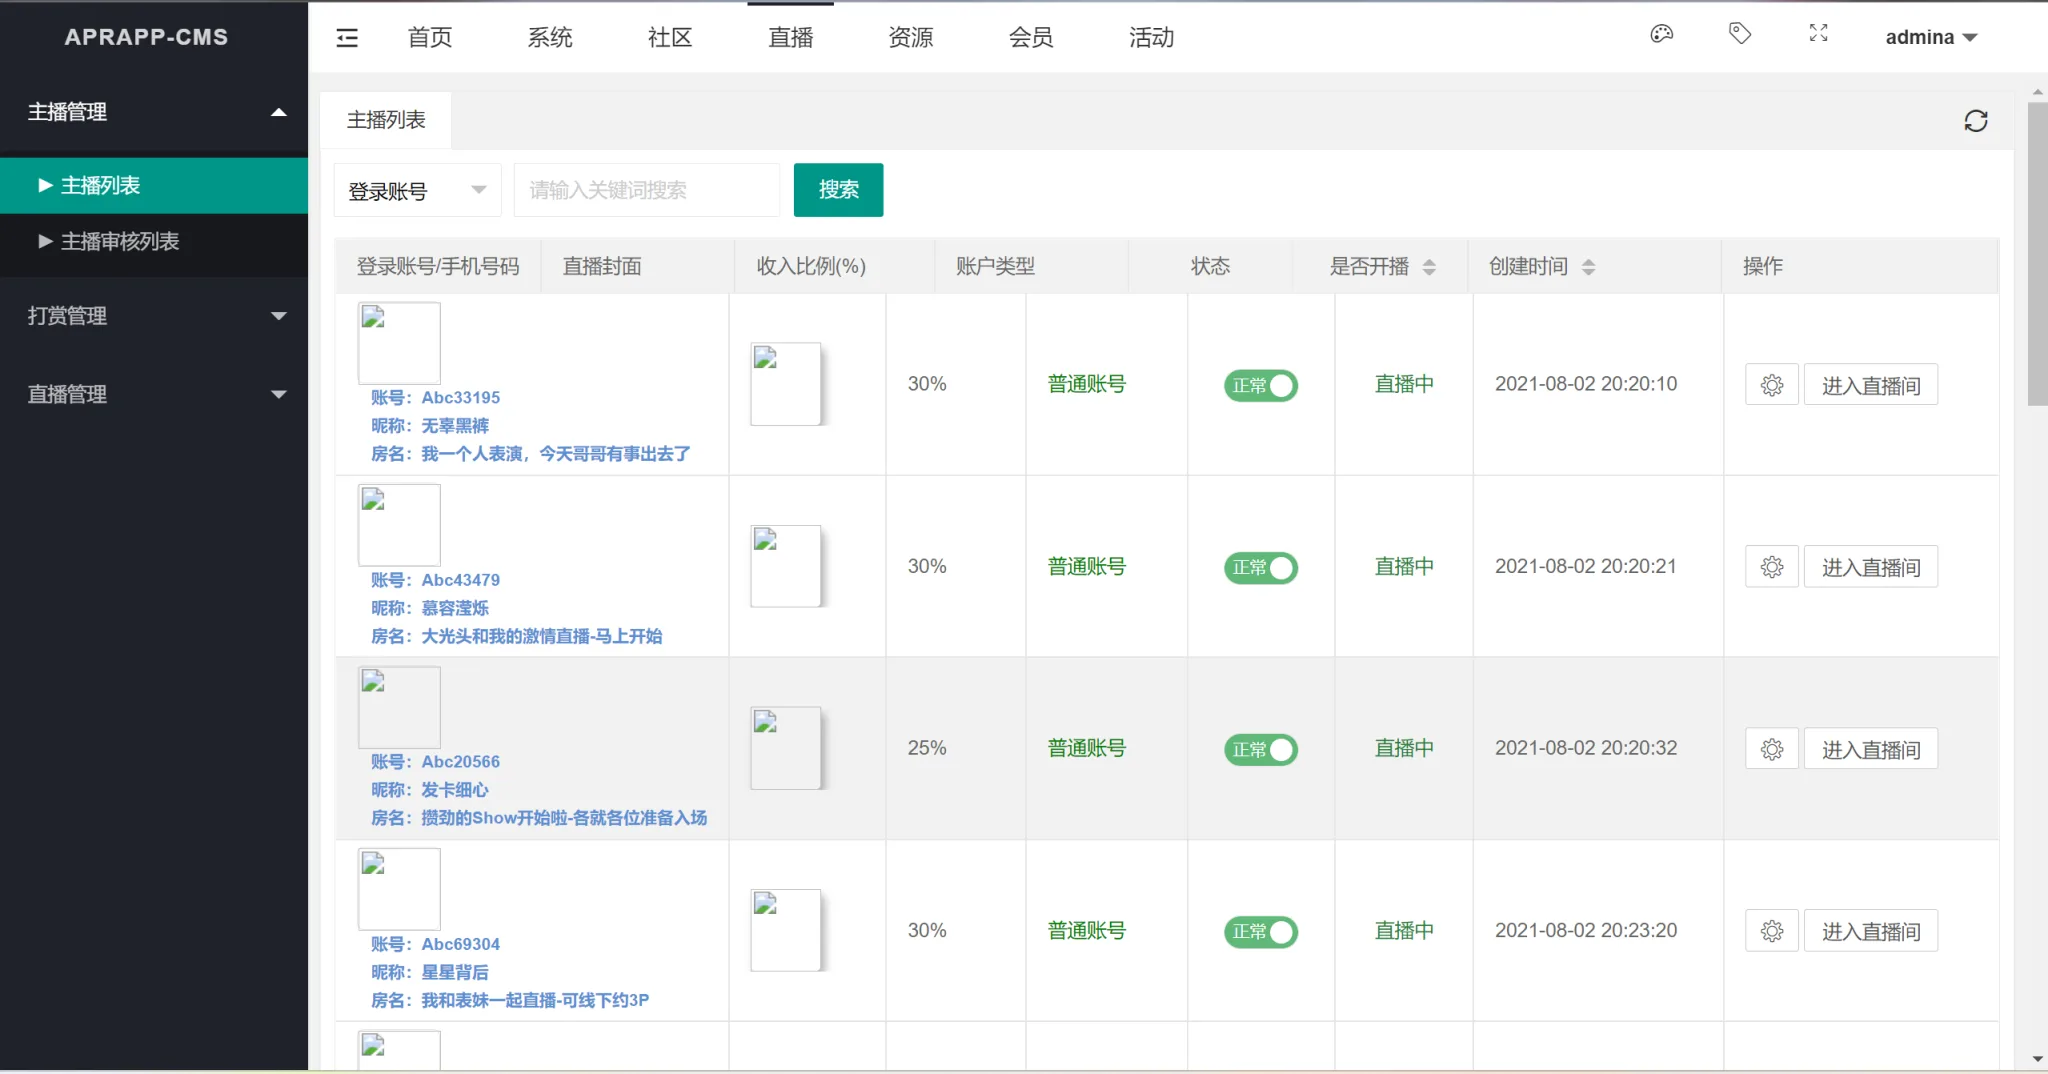Toggle 正常 status switch for Abc33195
Screen dimensions: 2048x1074
click(x=1260, y=385)
